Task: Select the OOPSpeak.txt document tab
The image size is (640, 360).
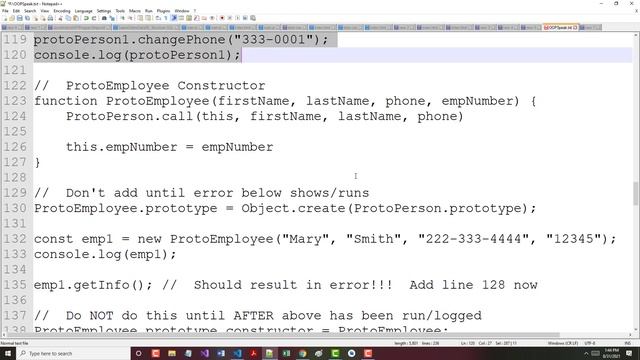Action: coord(560,27)
